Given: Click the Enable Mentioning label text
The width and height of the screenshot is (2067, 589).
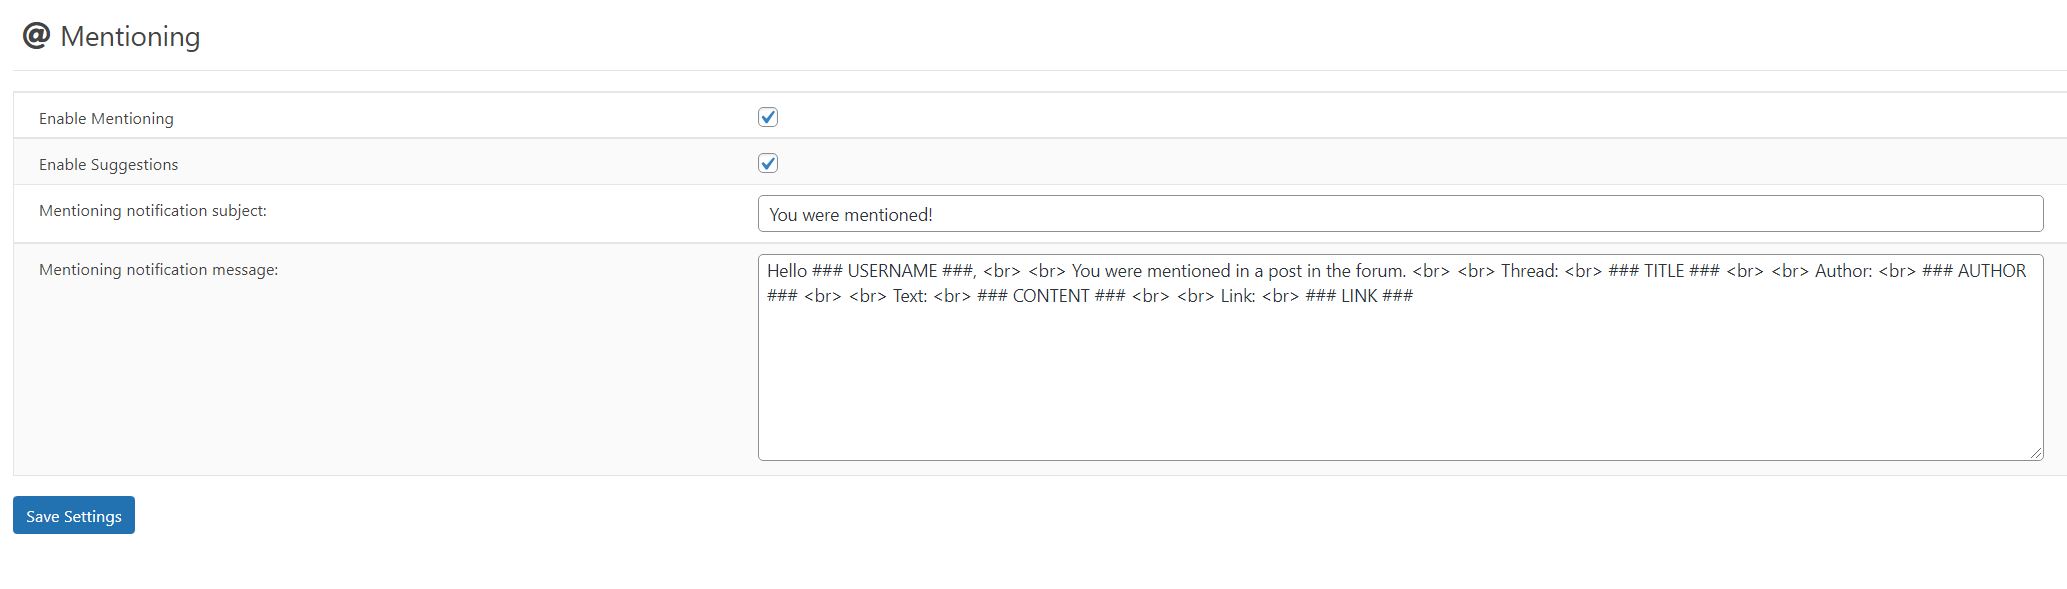Looking at the screenshot, I should [106, 118].
